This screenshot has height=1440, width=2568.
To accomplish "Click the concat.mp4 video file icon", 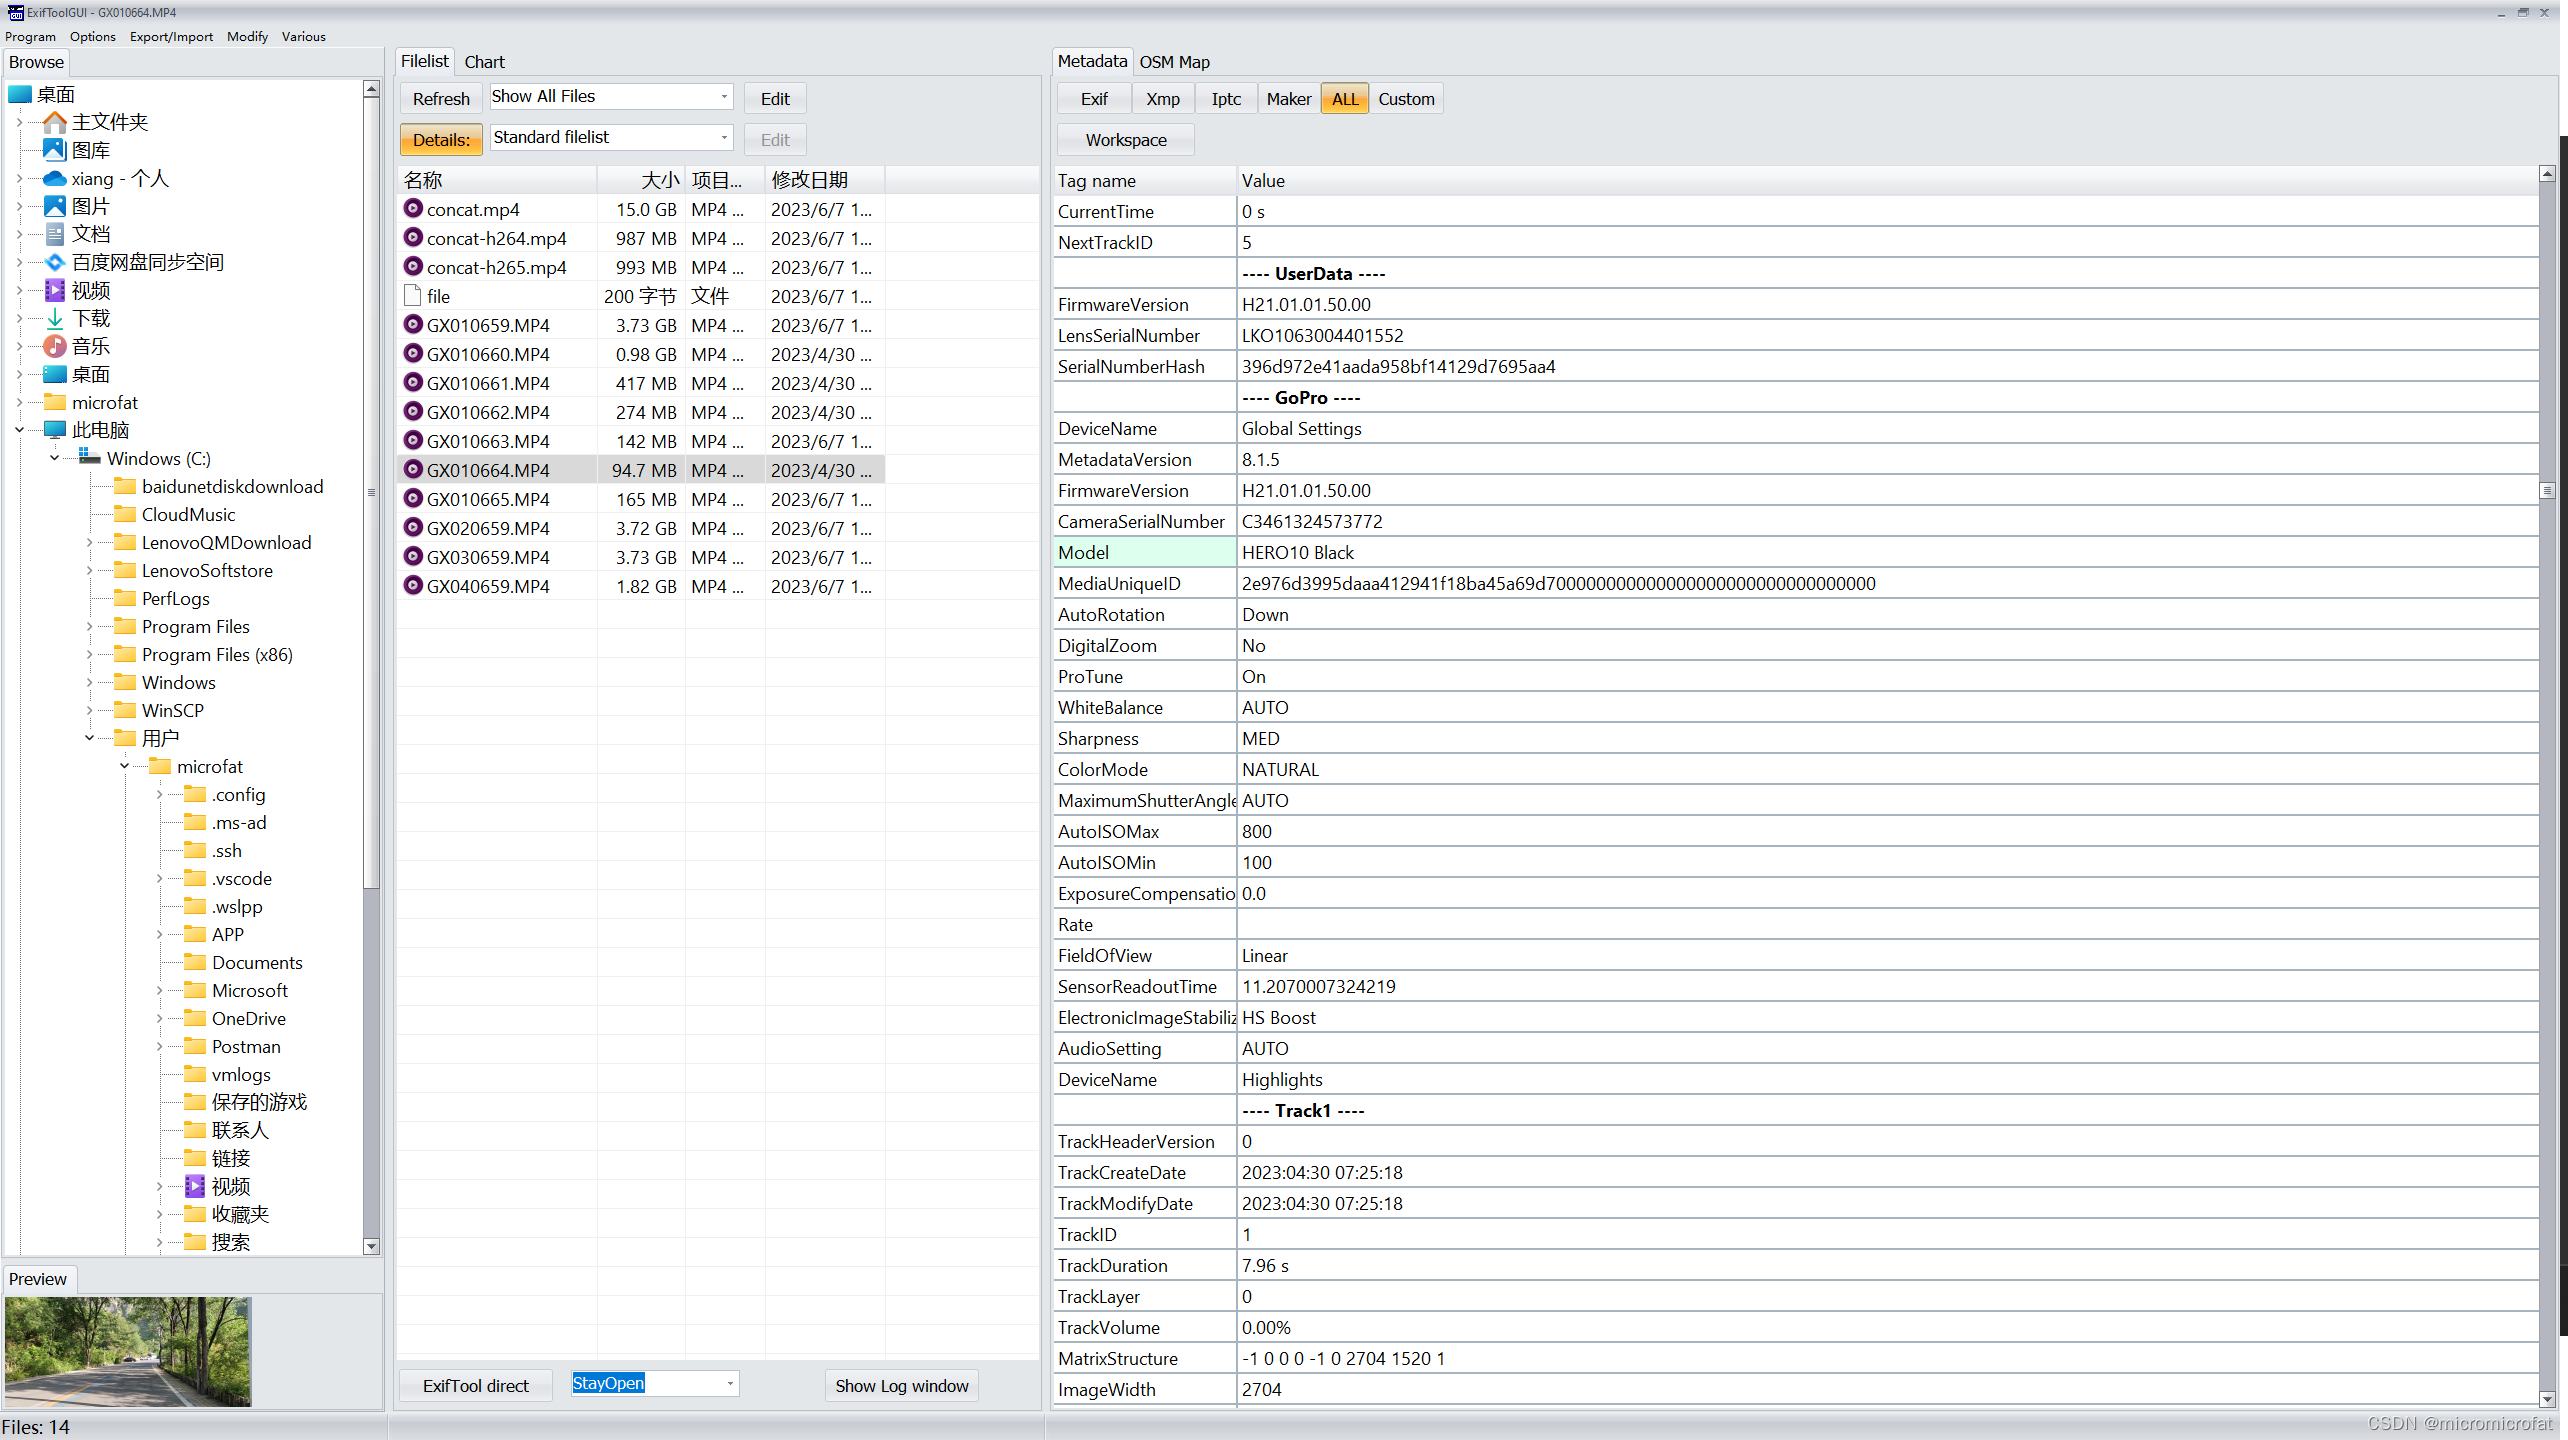I will [413, 208].
